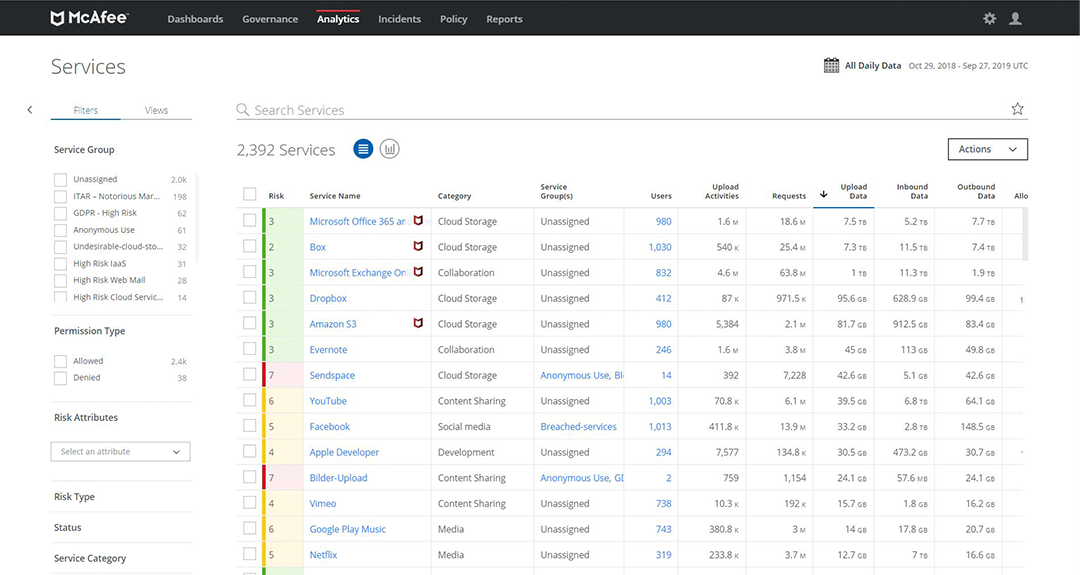Switch to chart view icon
The height and width of the screenshot is (575, 1080).
(389, 149)
